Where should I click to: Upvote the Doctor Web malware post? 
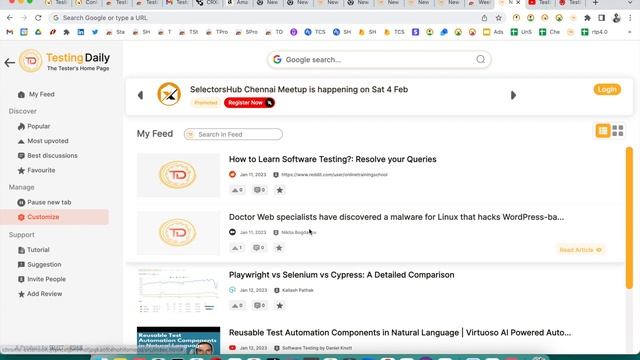tap(237, 248)
